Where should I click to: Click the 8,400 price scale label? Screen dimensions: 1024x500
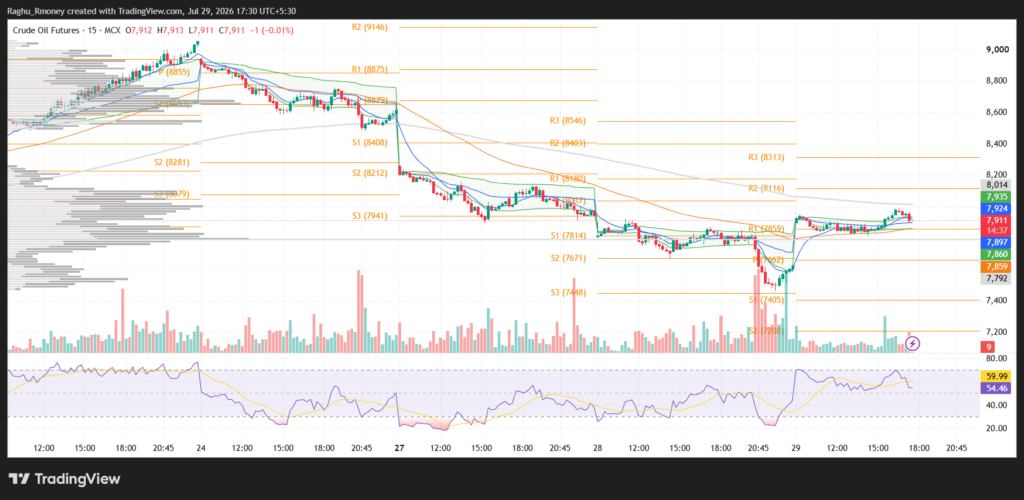997,144
